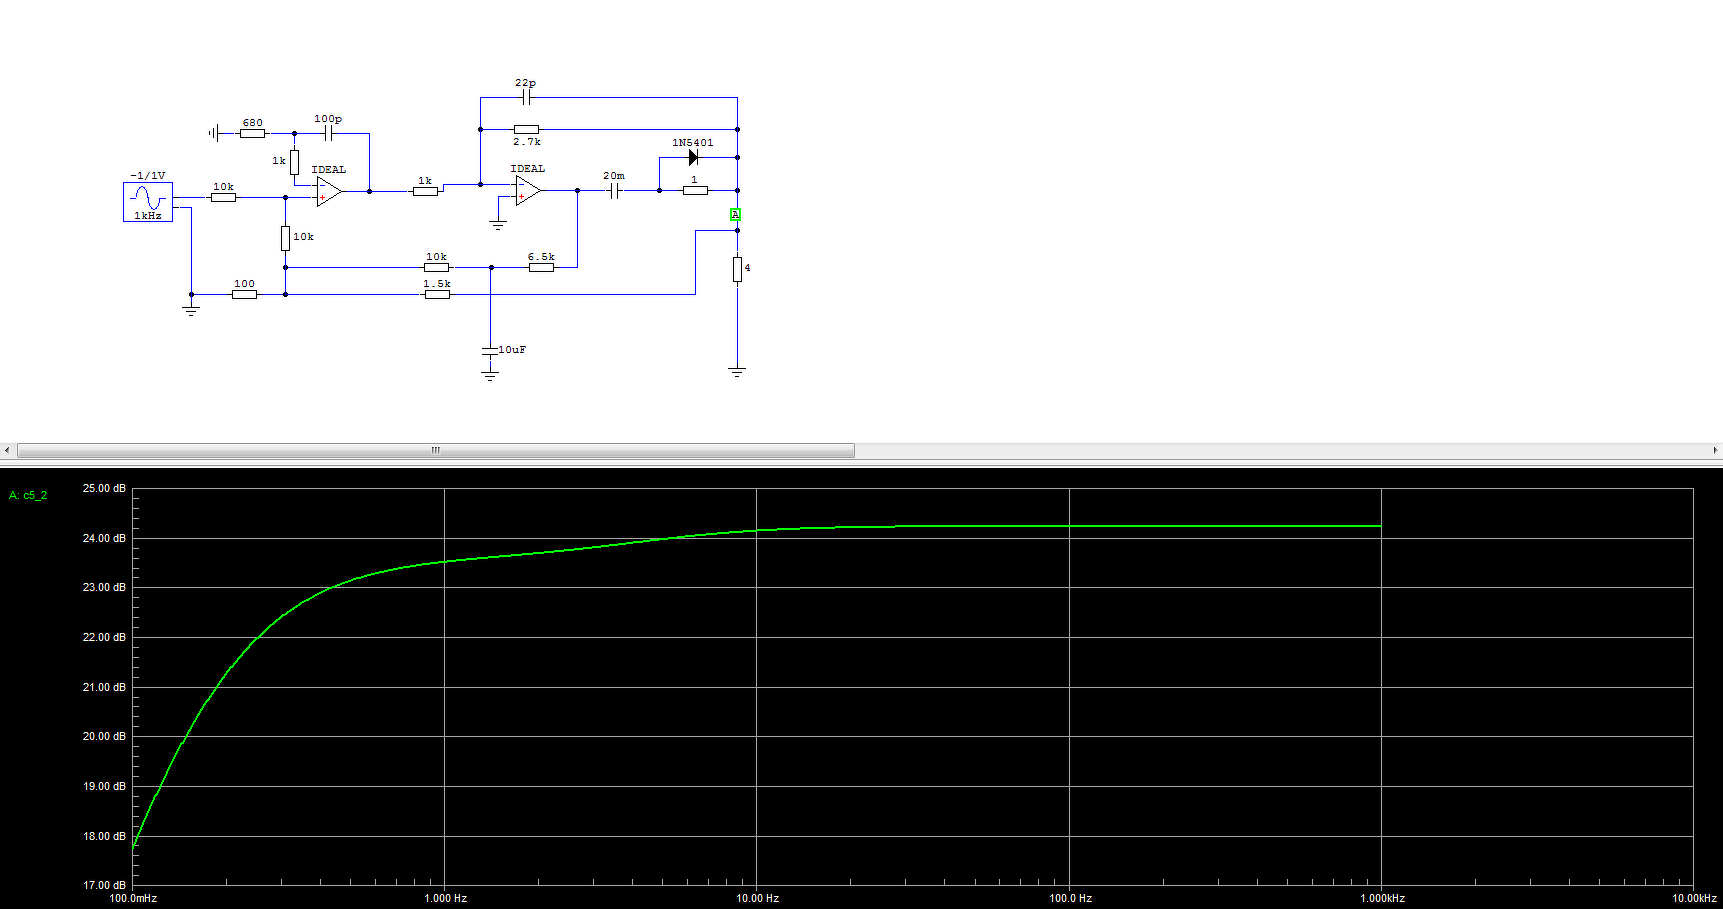The width and height of the screenshot is (1723, 909).
Task: Click the "100.0mHz" frequency label
Action: (133, 898)
